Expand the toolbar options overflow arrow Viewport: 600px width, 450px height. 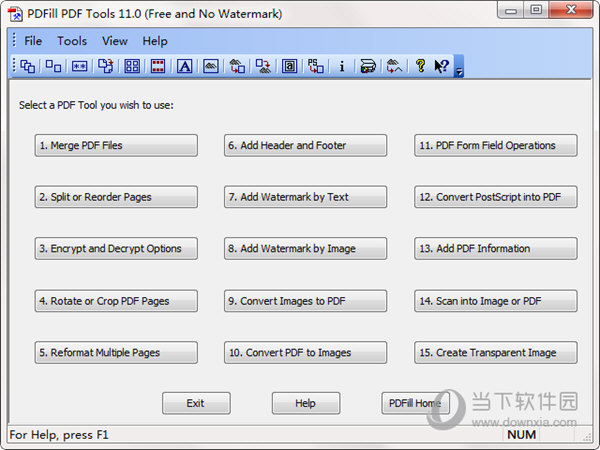pos(459,66)
